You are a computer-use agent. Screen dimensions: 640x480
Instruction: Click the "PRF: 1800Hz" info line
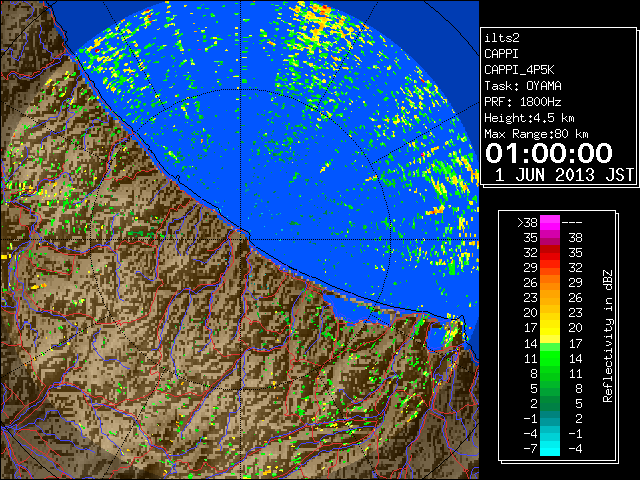(x=523, y=102)
